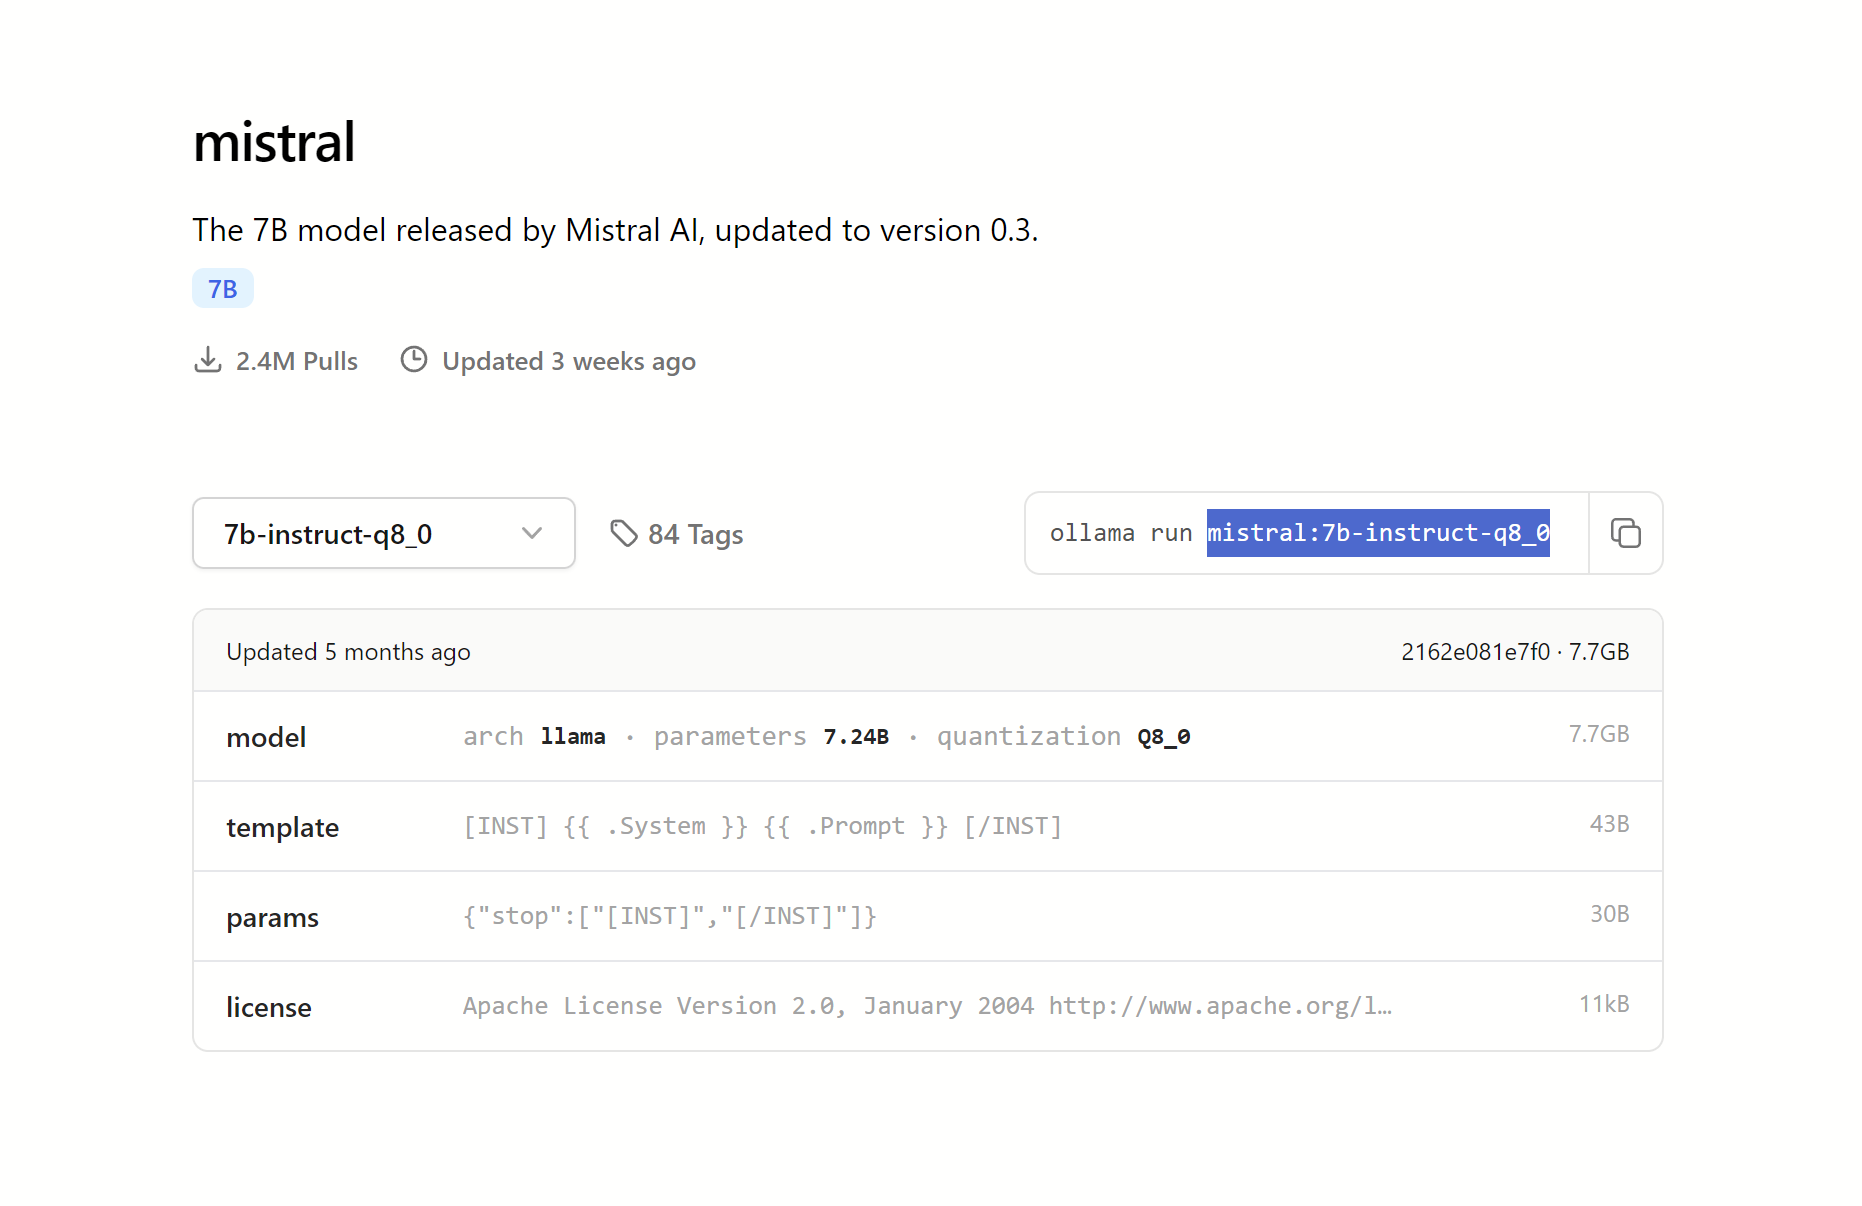Click the Apache License Version 2.0 text

(927, 1006)
